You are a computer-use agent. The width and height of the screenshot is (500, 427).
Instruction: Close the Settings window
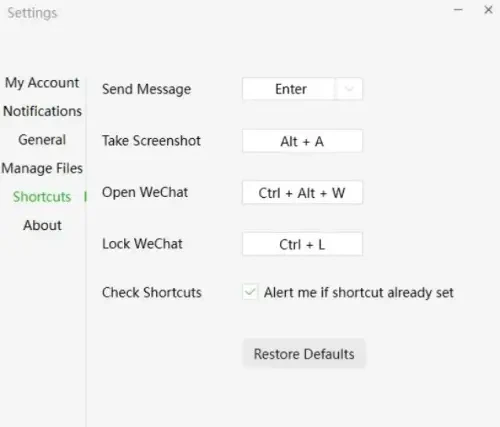click(x=488, y=10)
